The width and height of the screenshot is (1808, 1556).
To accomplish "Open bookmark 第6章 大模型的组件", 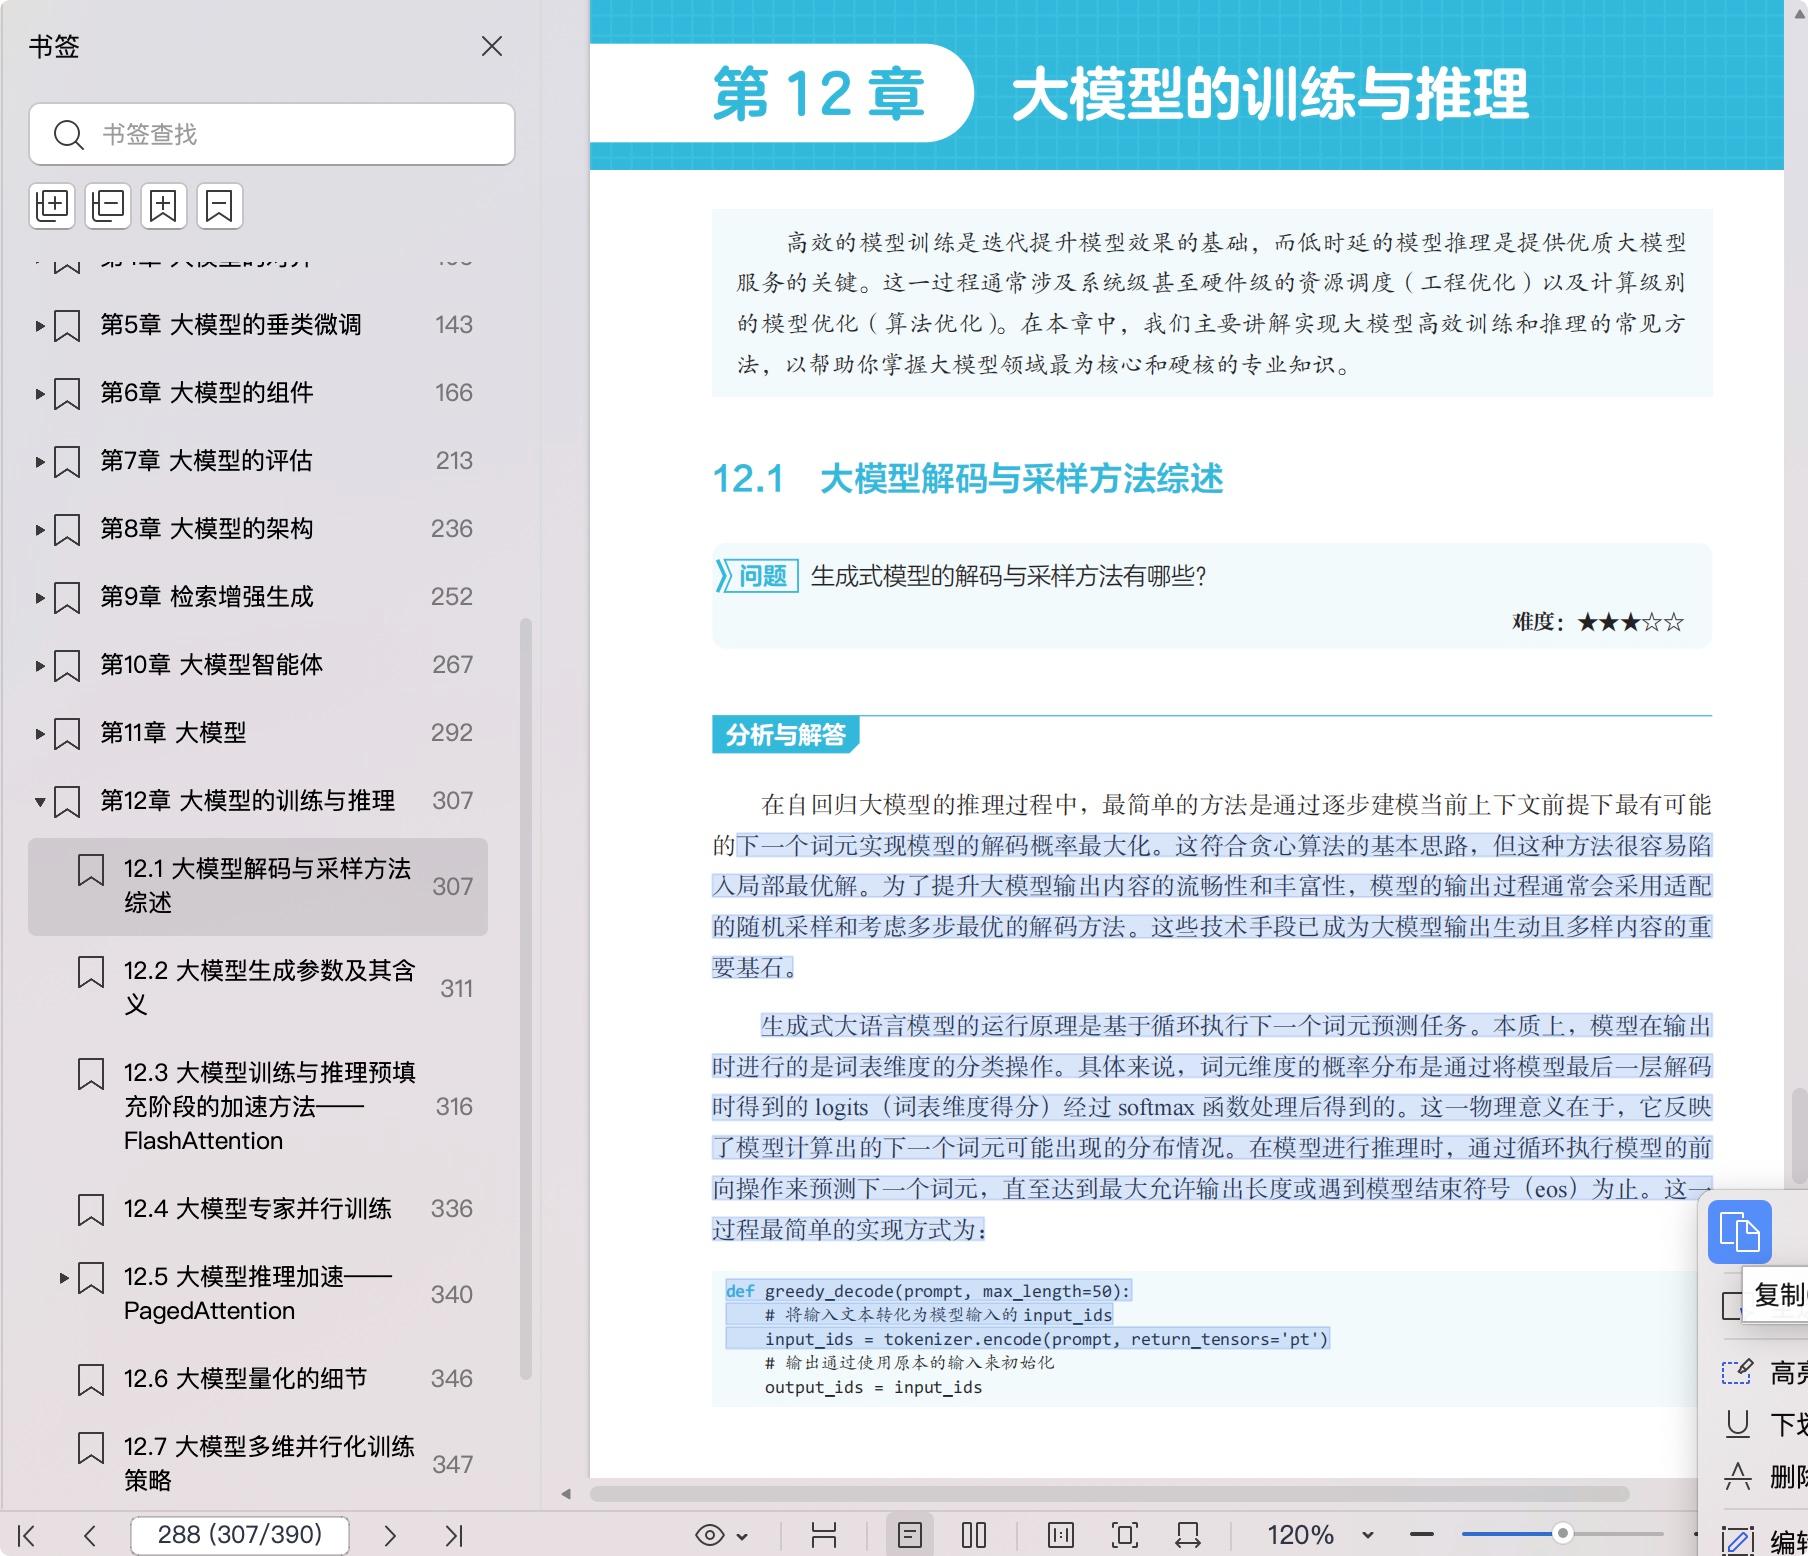I will coord(207,392).
